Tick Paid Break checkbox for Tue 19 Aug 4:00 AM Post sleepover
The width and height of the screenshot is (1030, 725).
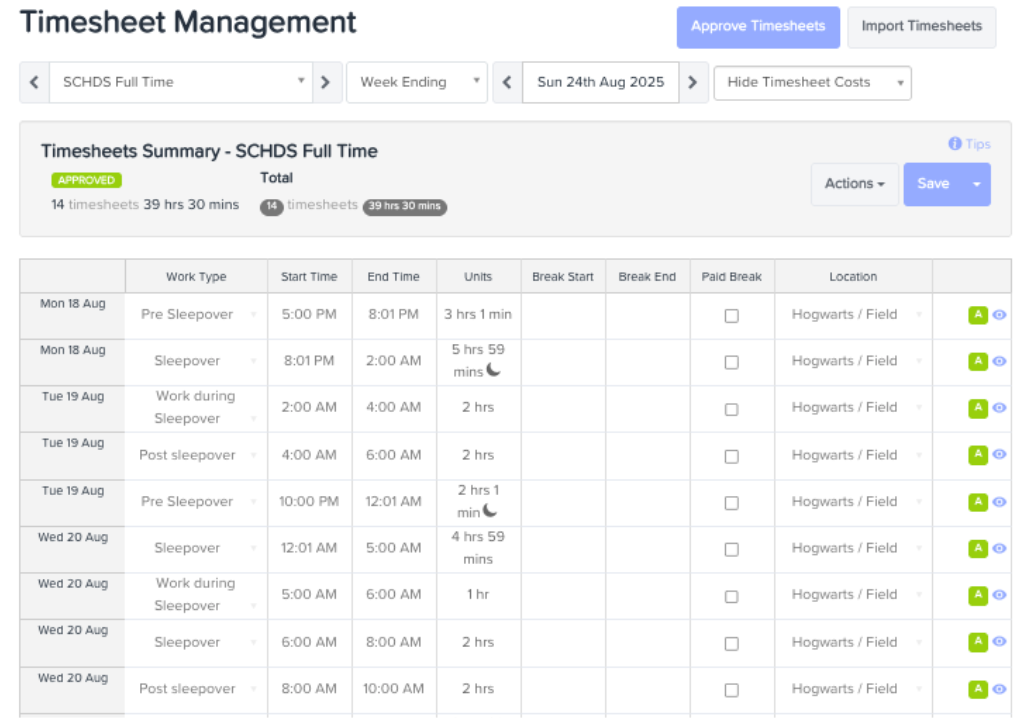[x=731, y=456]
